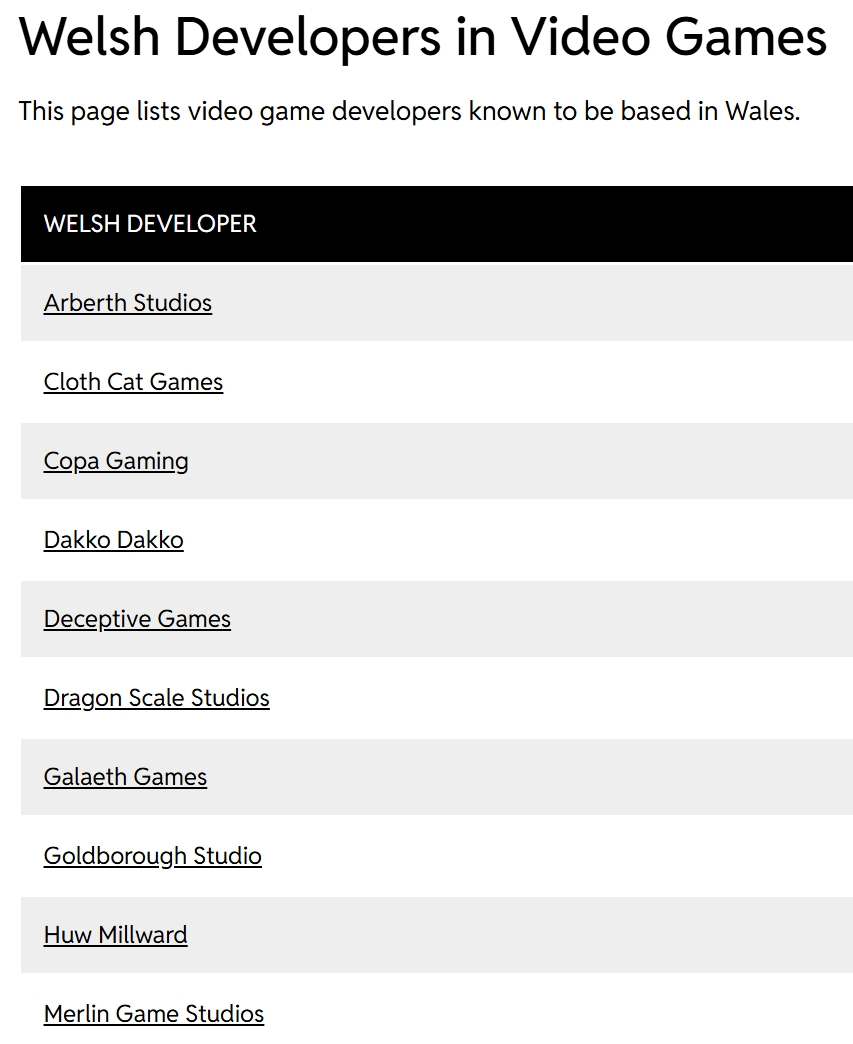The height and width of the screenshot is (1044, 853).
Task: Open the Huw Millward link
Action: [x=115, y=935]
